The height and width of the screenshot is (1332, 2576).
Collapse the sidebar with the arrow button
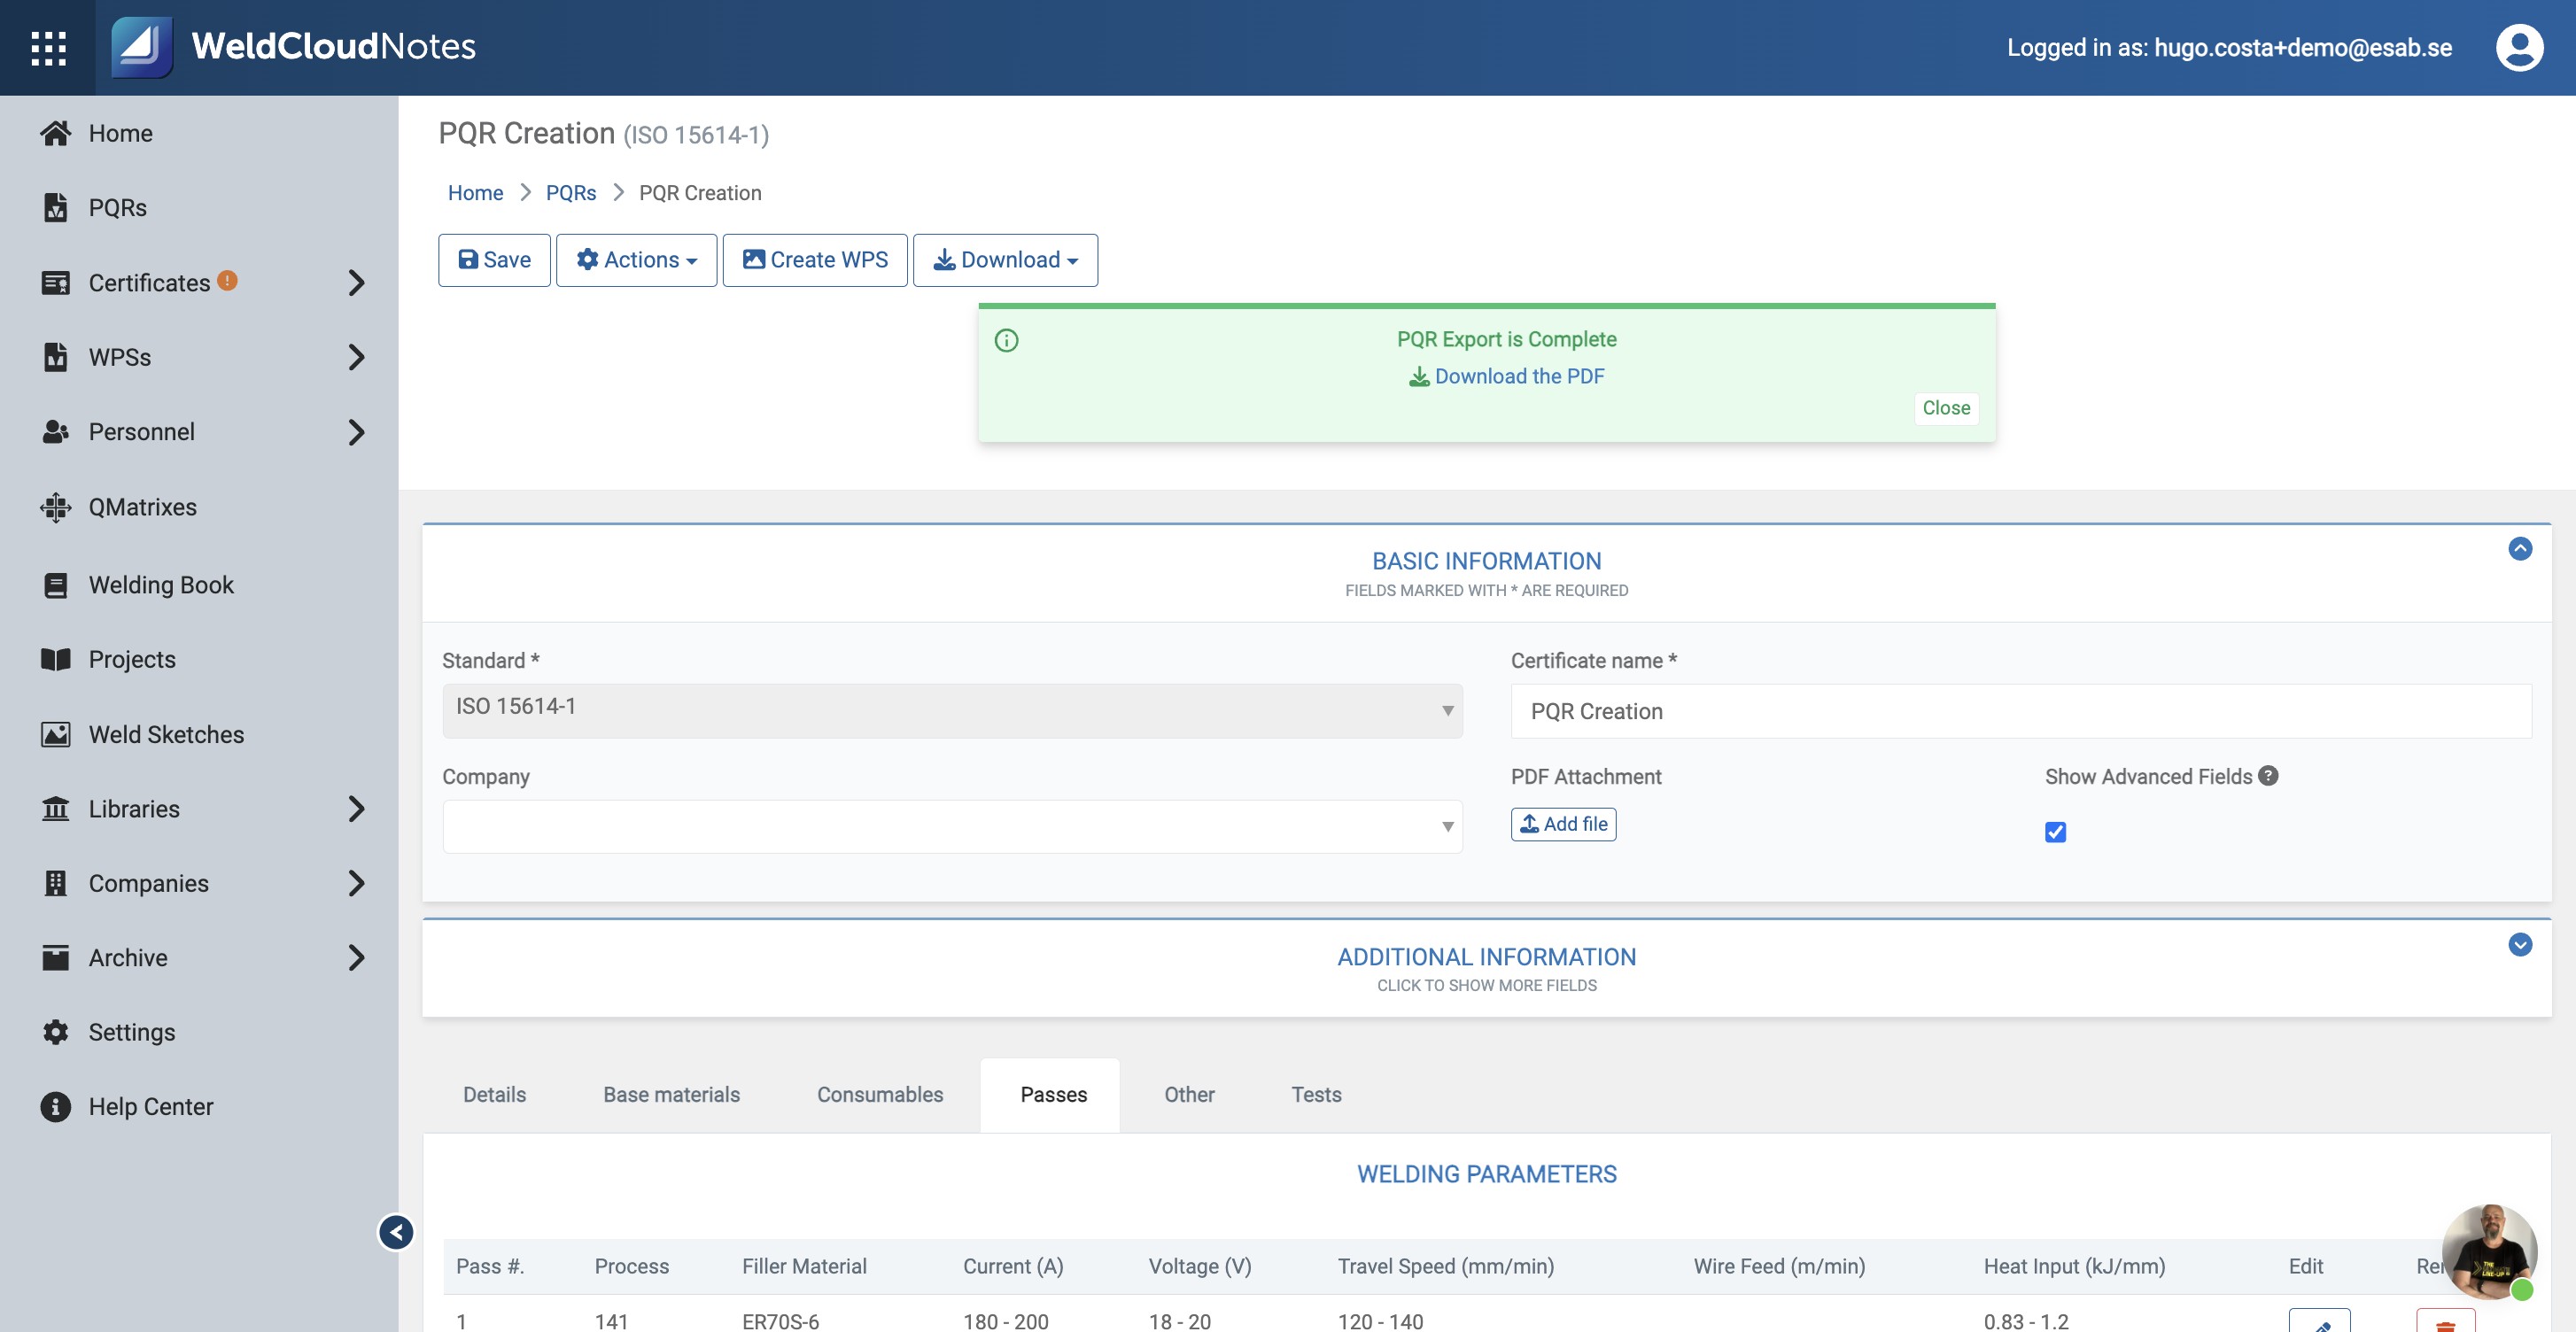[x=396, y=1232]
